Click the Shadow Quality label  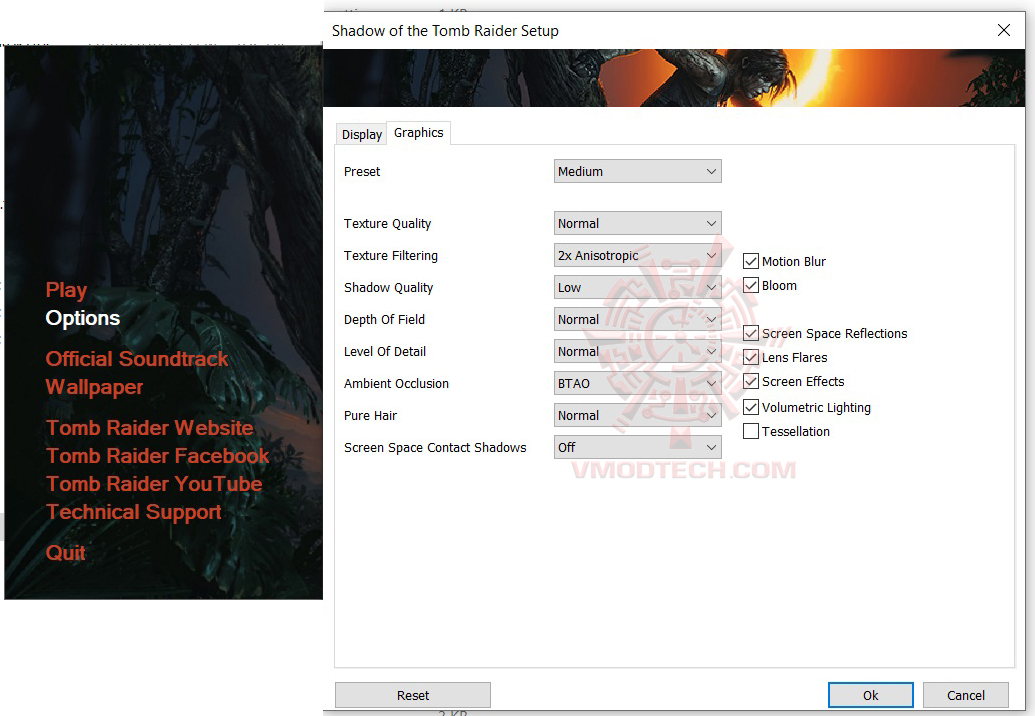388,288
